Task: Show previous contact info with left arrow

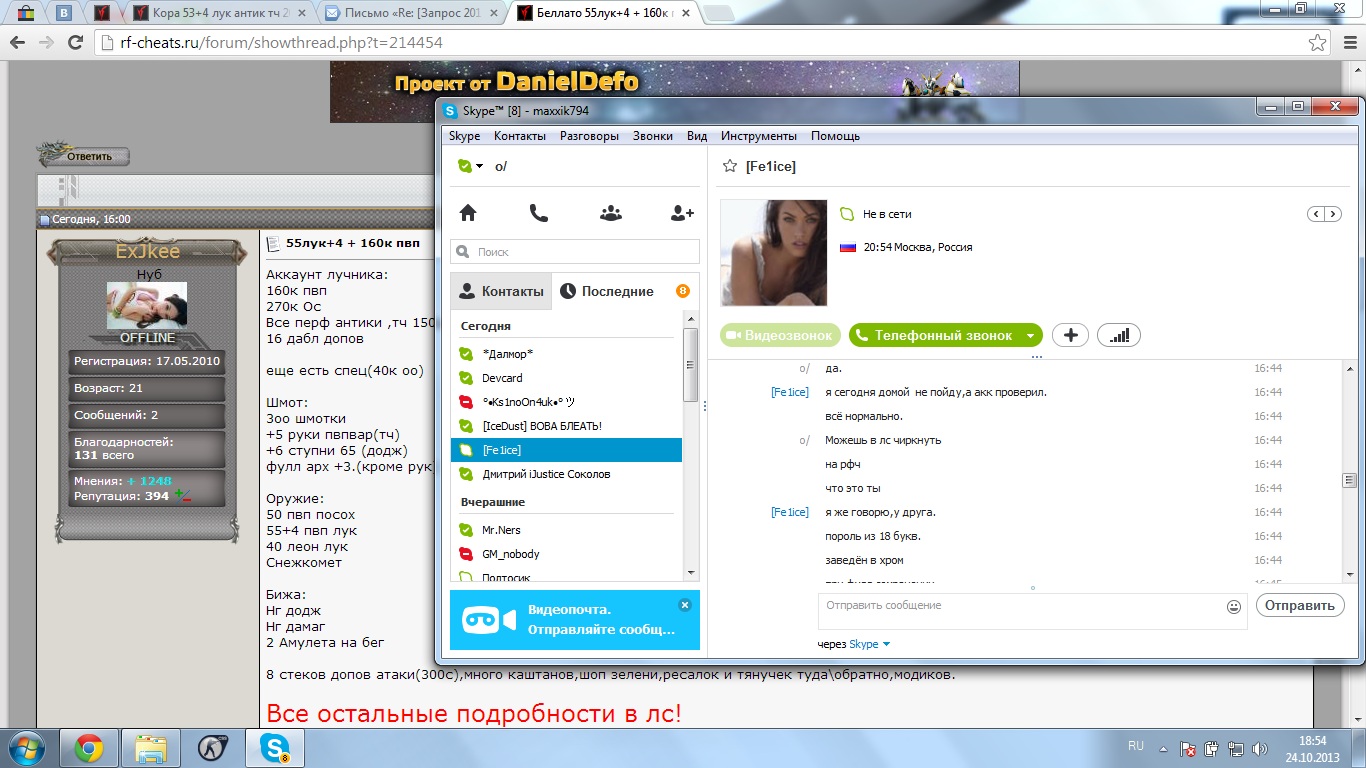Action: 1317,214
